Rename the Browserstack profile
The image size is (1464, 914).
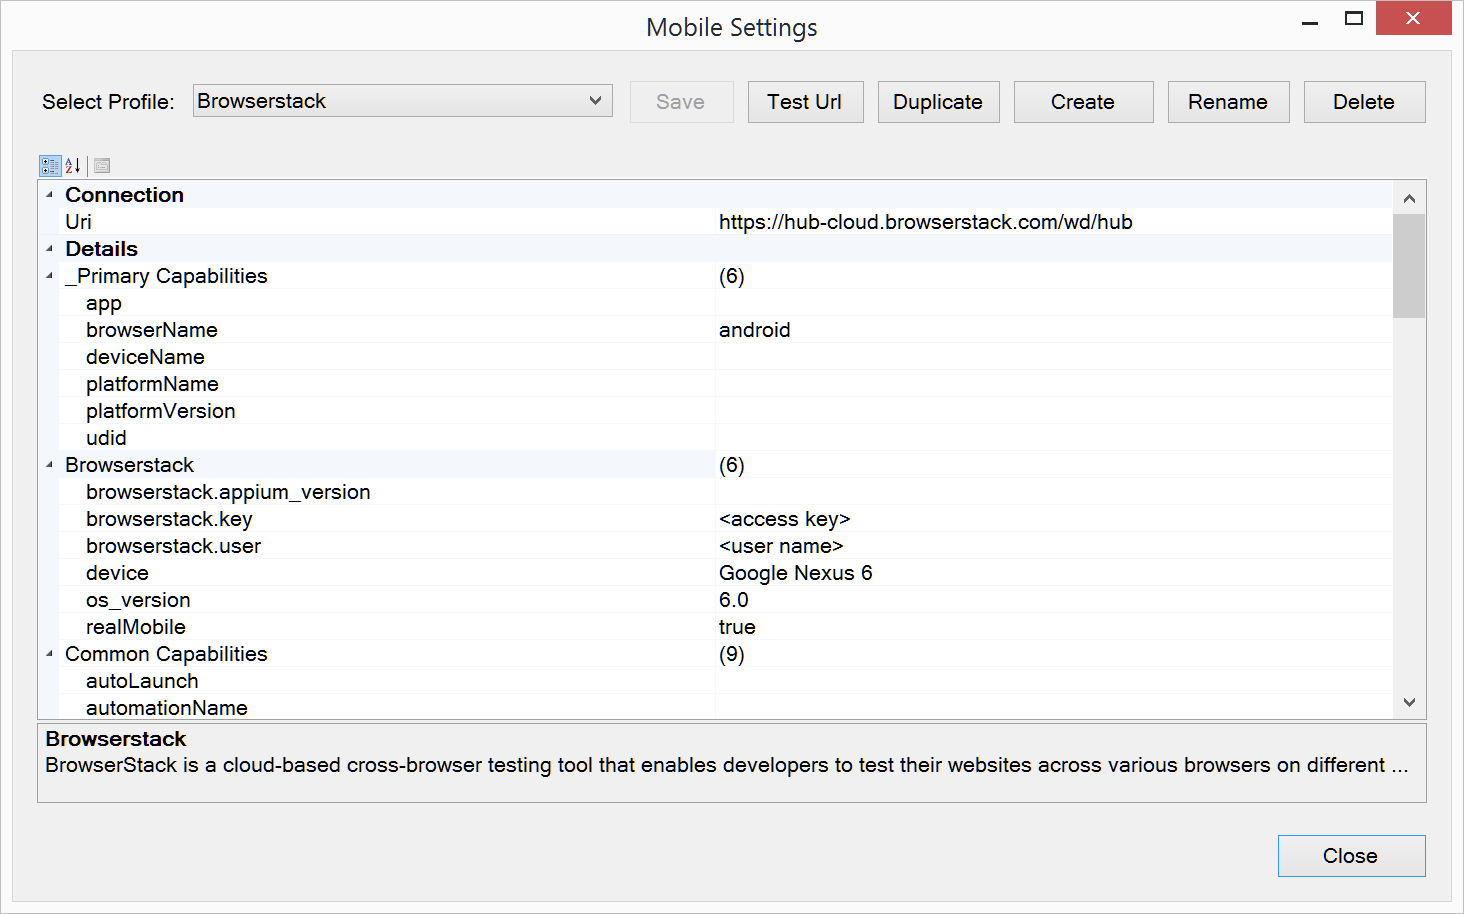point(1228,102)
